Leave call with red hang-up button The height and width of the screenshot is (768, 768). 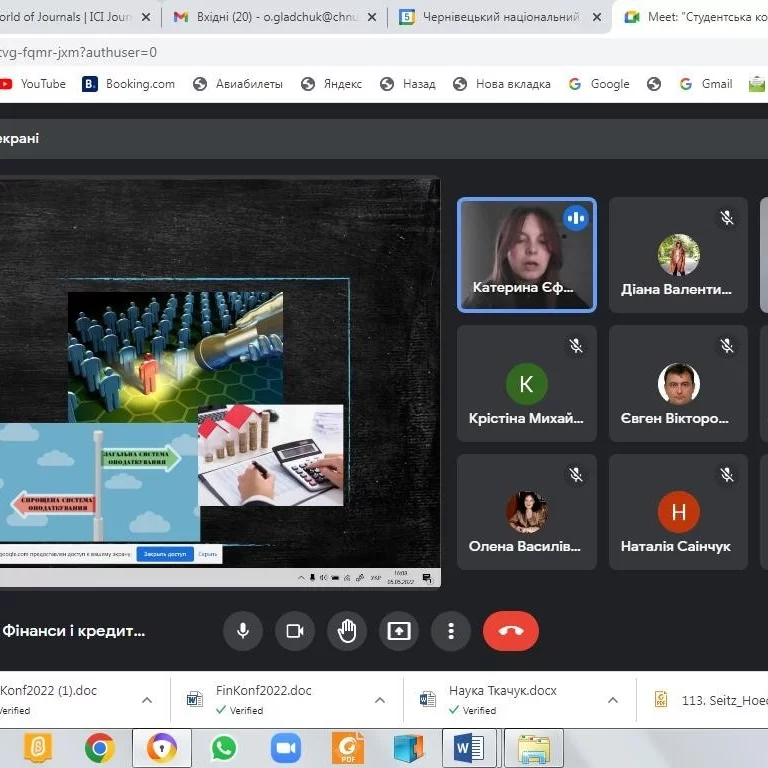click(x=511, y=631)
